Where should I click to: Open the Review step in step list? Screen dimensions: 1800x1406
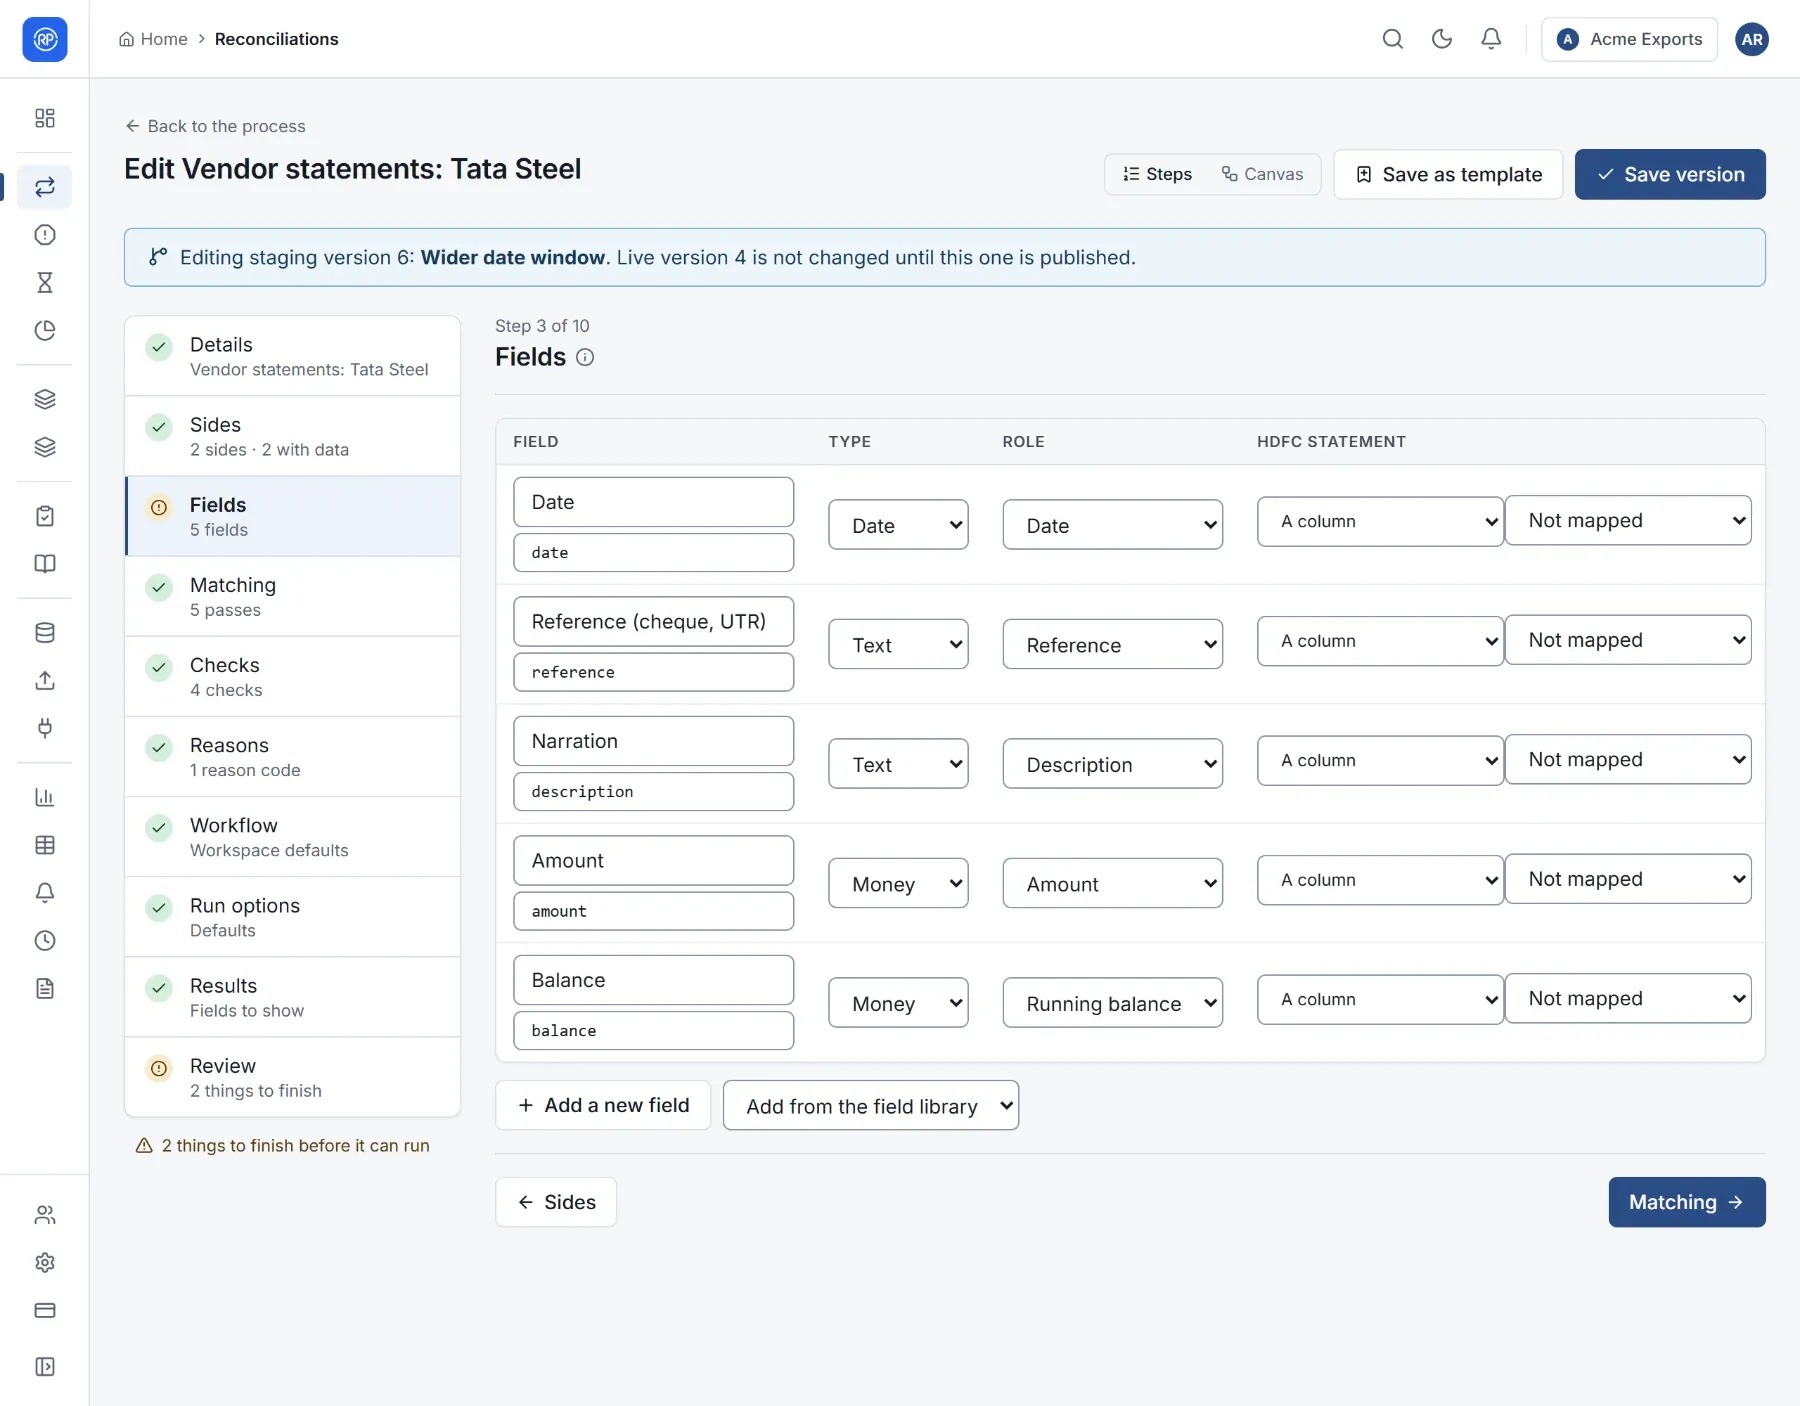(293, 1077)
